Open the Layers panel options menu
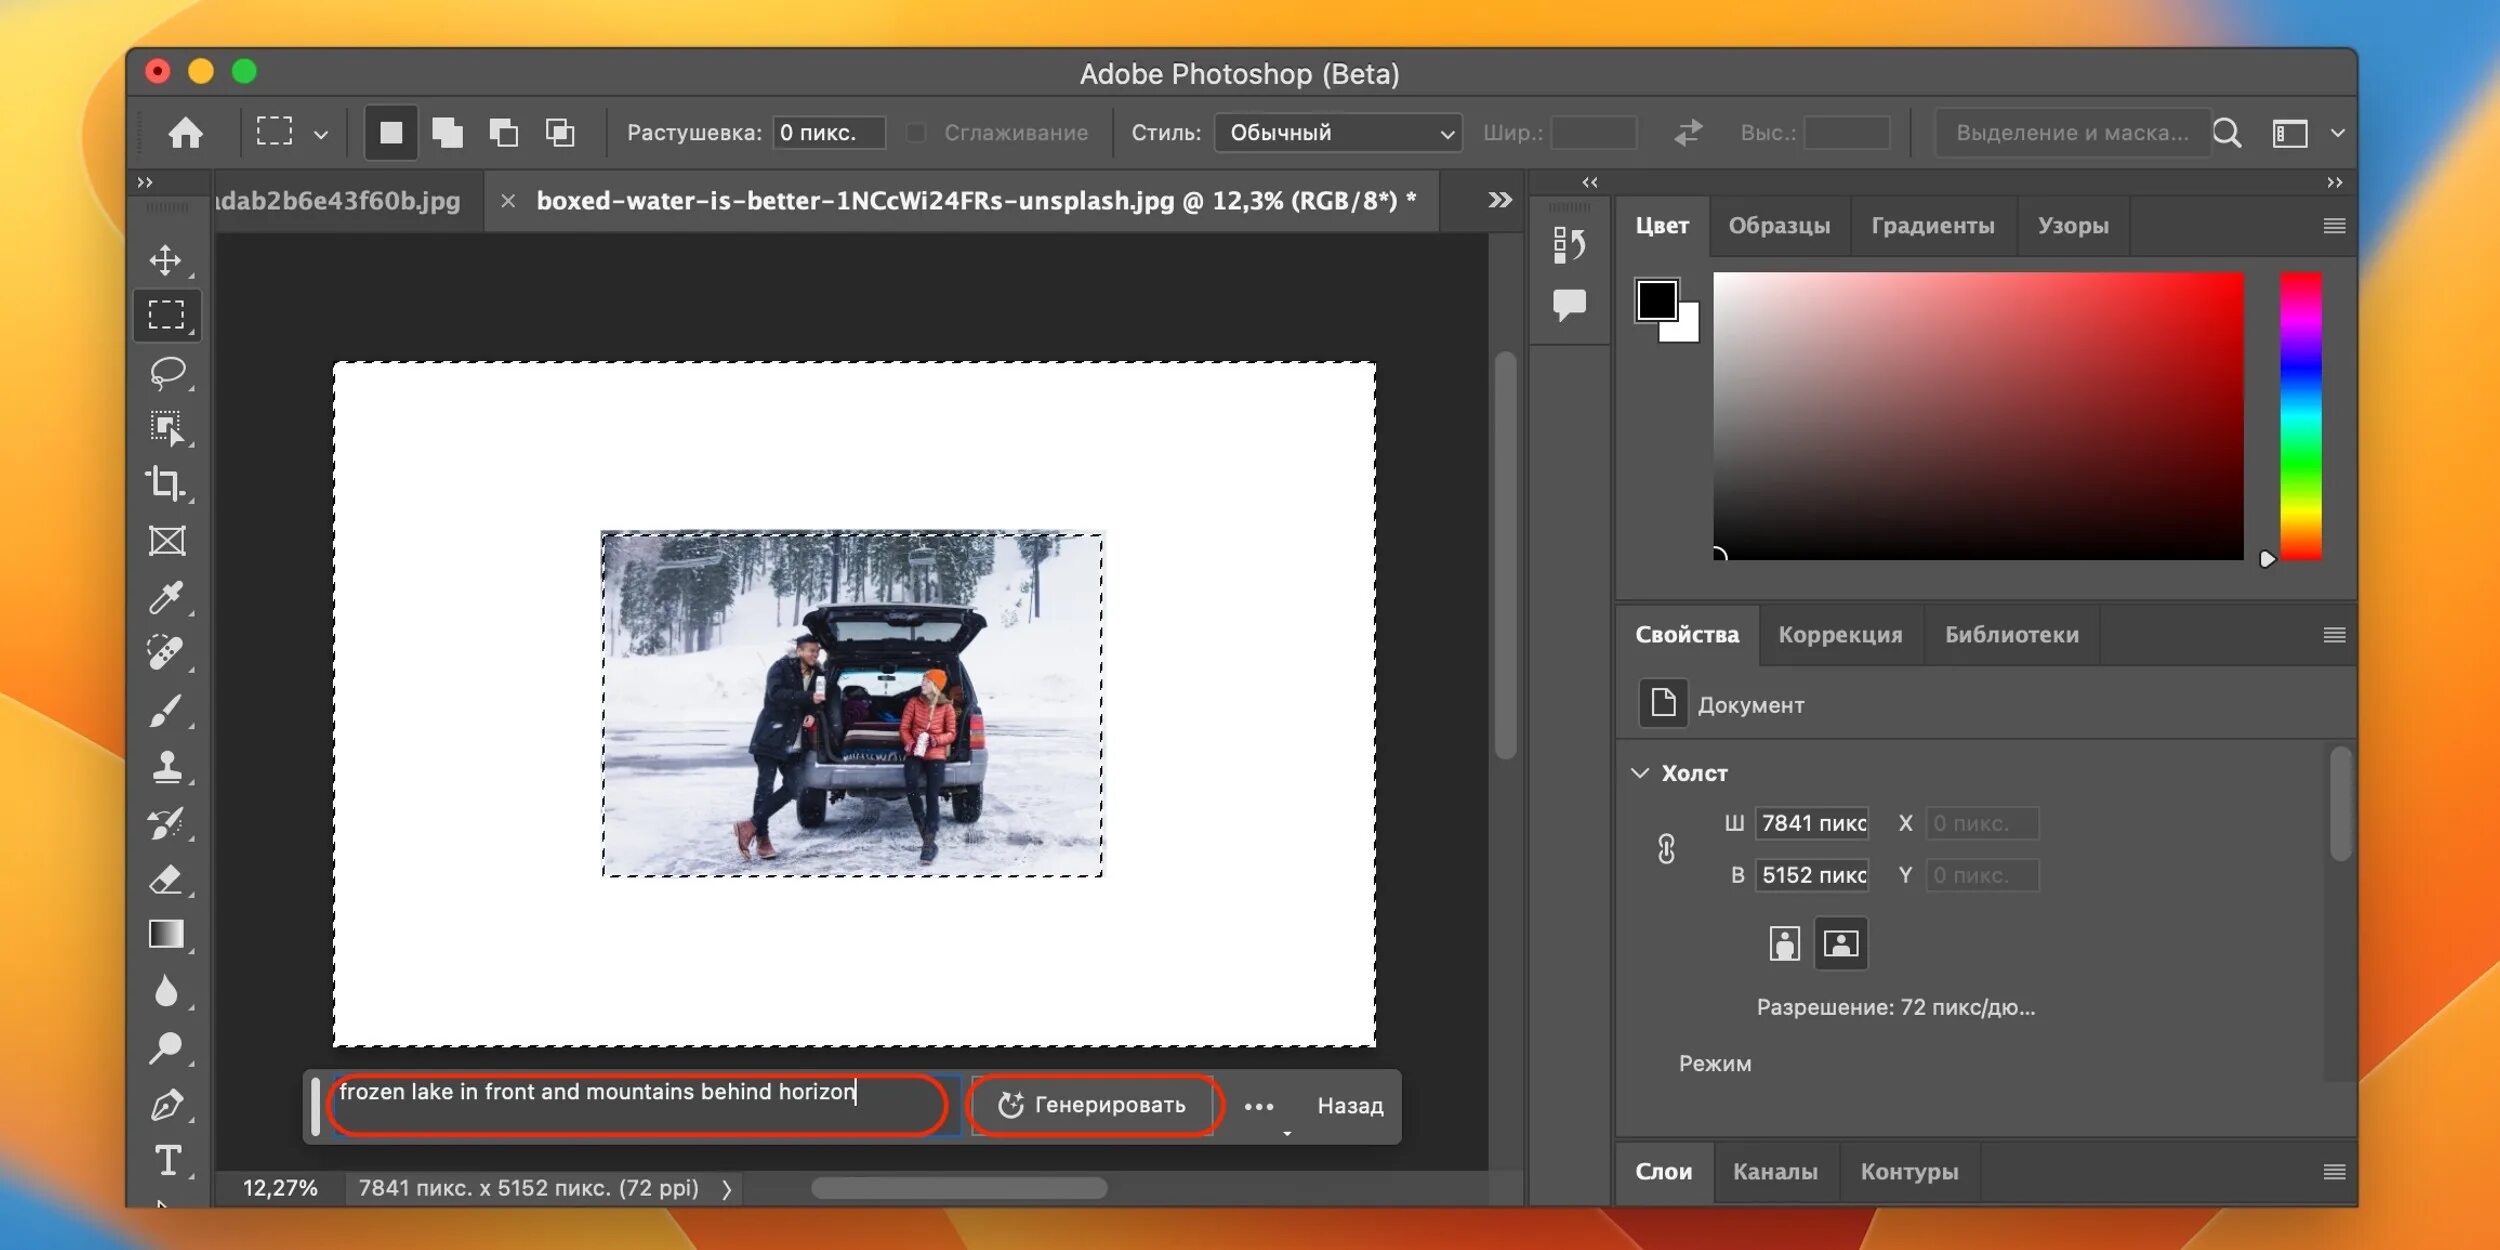 tap(2334, 1172)
